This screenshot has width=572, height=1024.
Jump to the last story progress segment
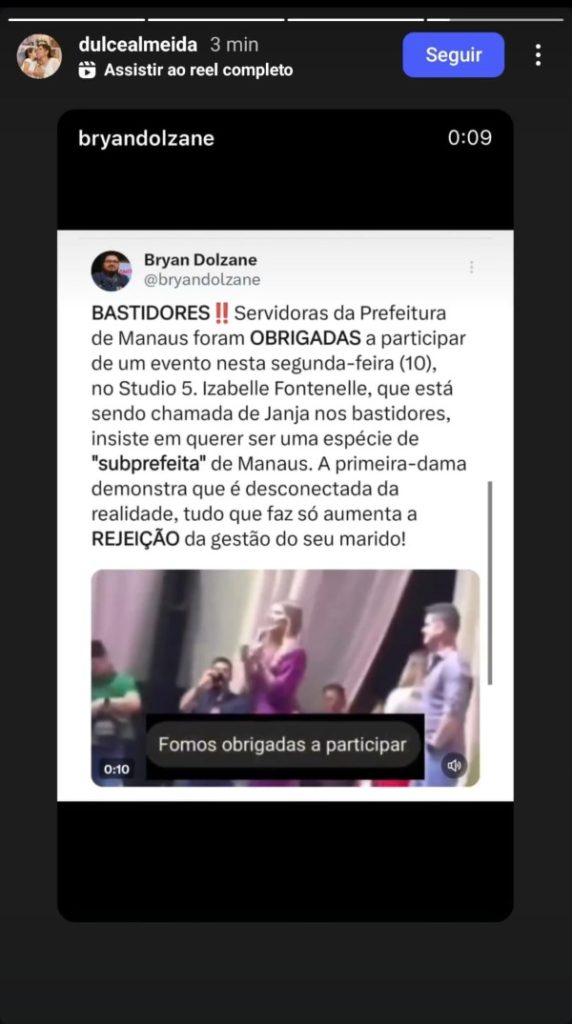coord(495,20)
